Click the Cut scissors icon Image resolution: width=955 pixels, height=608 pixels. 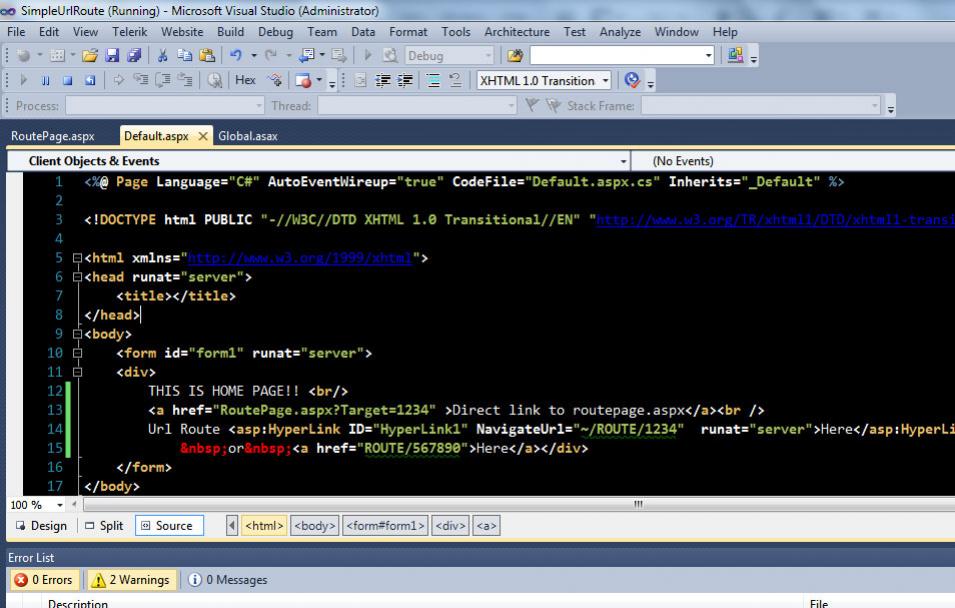(162, 56)
